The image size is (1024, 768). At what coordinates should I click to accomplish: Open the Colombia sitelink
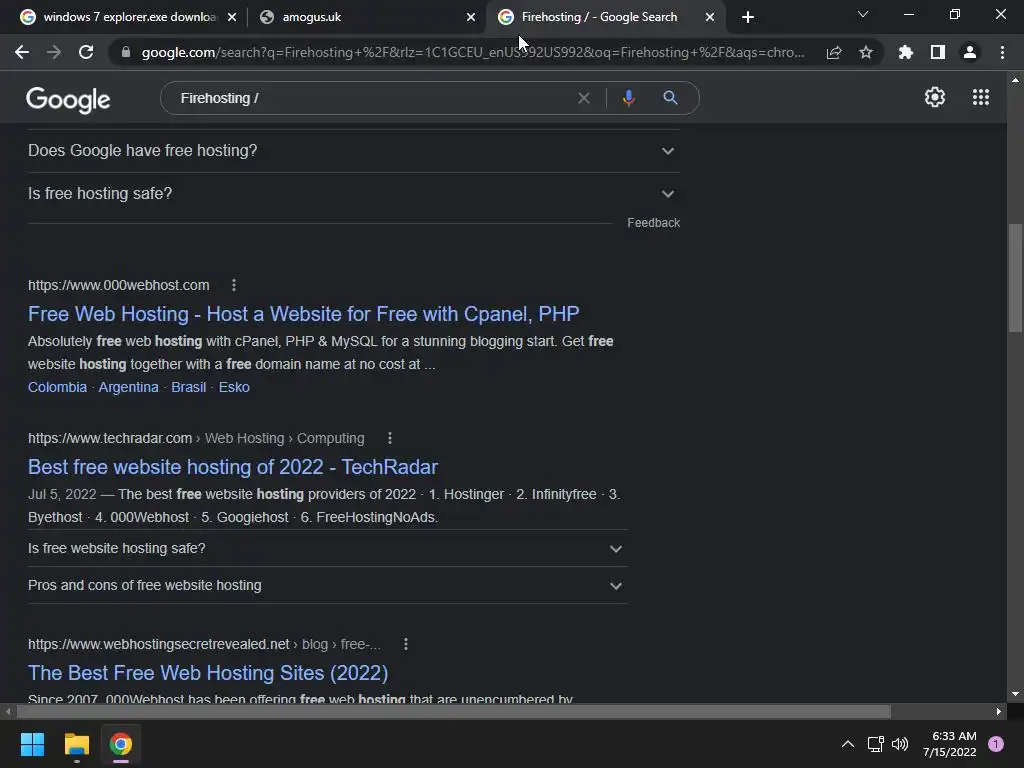point(57,387)
